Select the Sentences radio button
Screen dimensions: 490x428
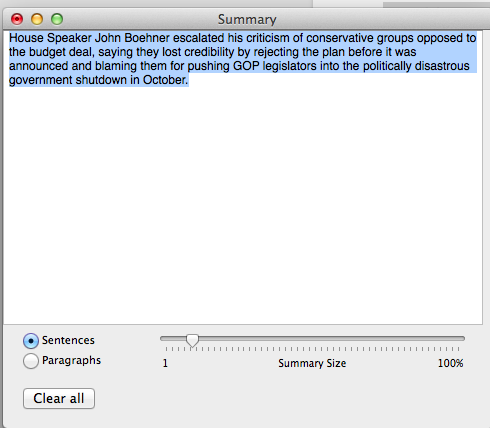pos(31,341)
